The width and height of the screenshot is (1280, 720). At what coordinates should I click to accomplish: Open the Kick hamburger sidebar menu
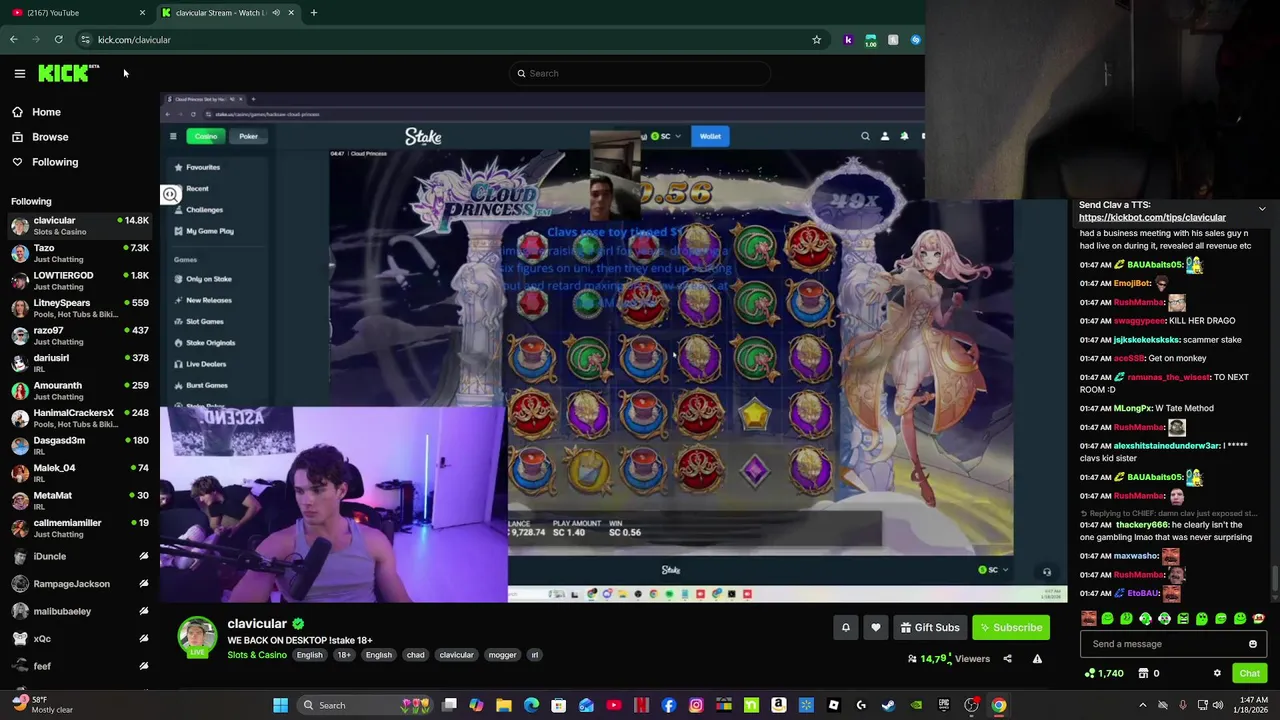[19, 73]
